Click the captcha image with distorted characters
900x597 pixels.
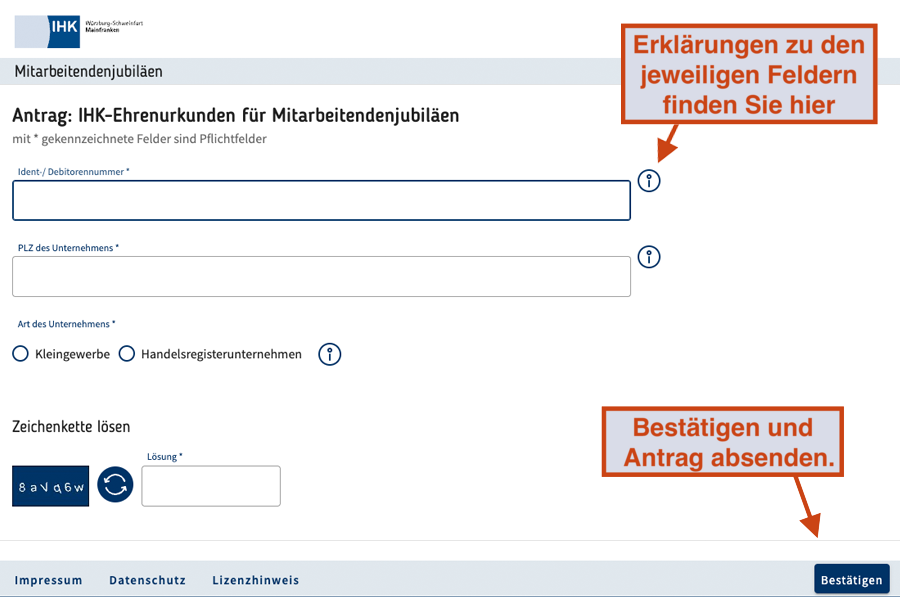pyautogui.click(x=51, y=486)
